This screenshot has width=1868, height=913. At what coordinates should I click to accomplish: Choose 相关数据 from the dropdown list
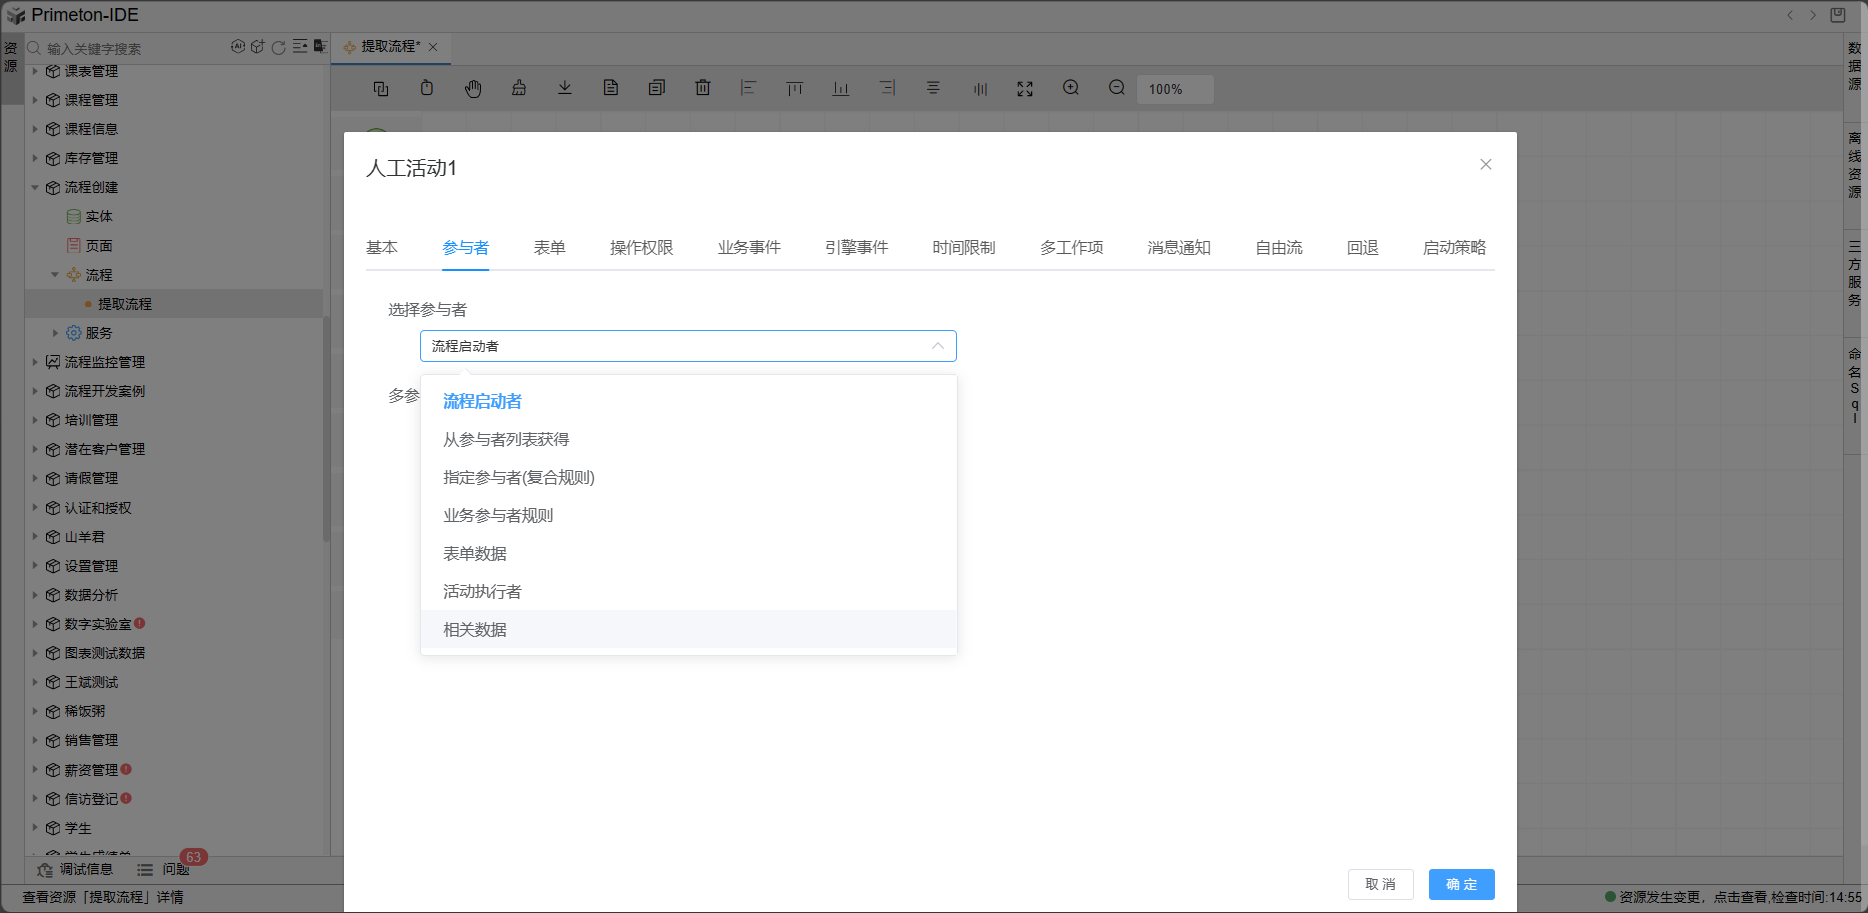pyautogui.click(x=475, y=630)
